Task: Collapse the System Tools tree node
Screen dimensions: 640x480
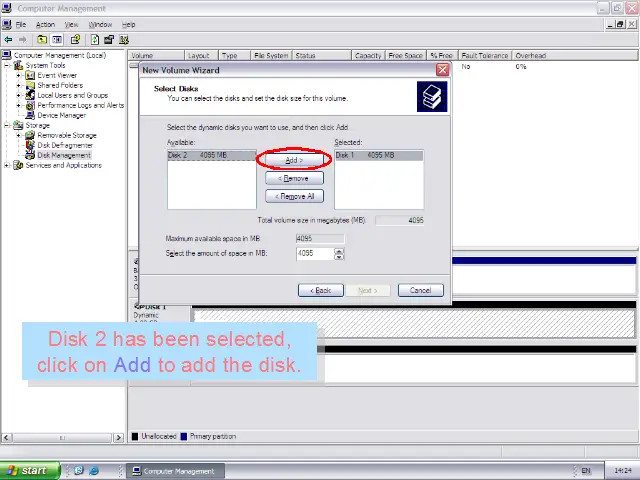Action: (x=8, y=65)
